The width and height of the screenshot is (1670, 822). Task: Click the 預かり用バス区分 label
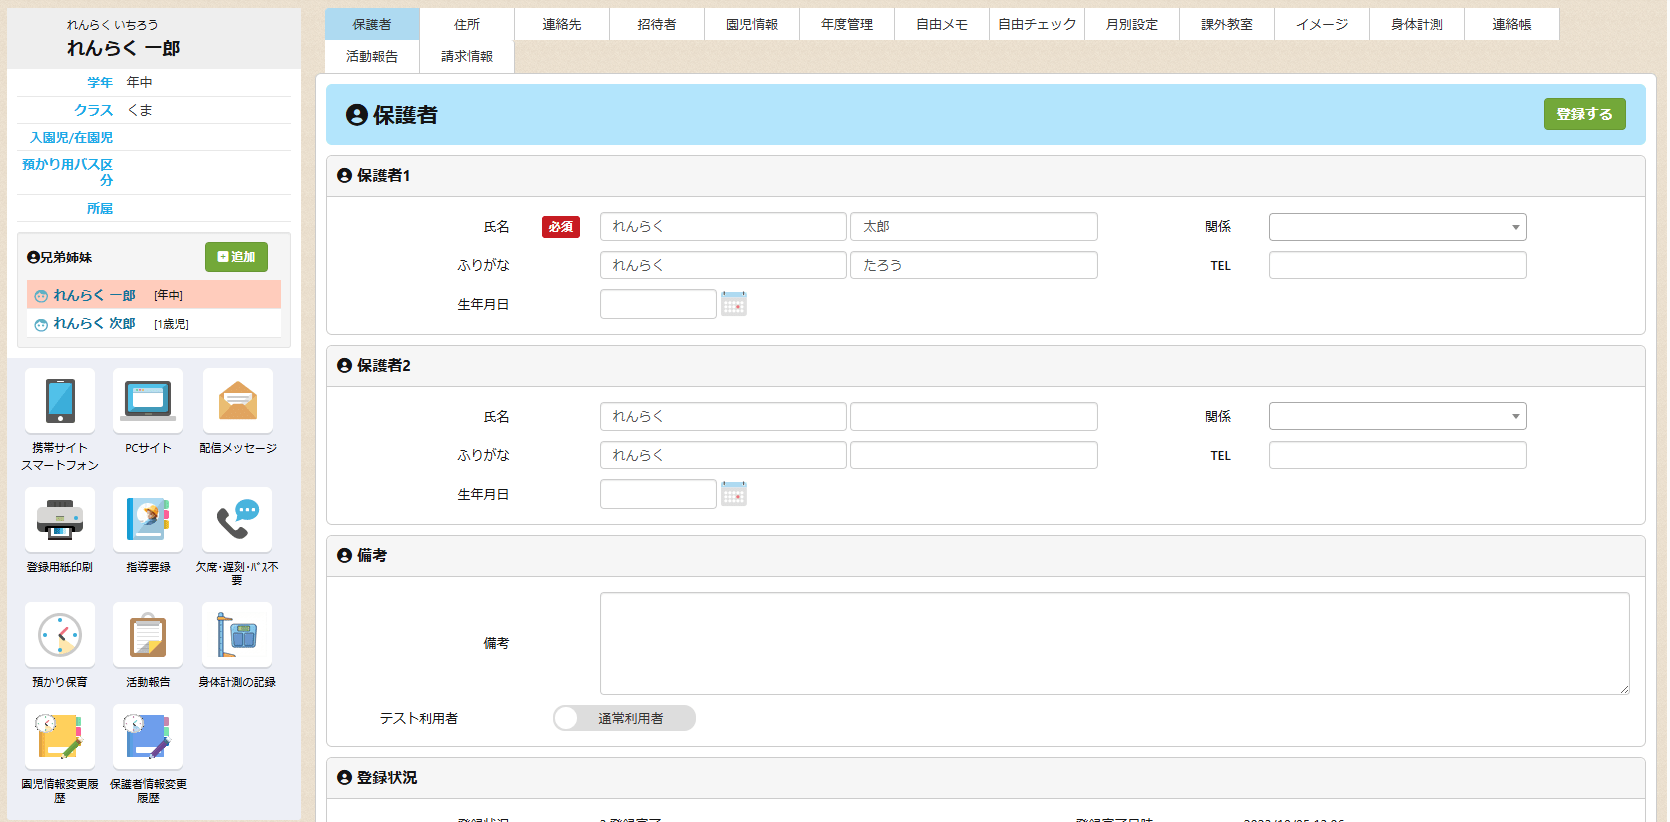pyautogui.click(x=68, y=172)
